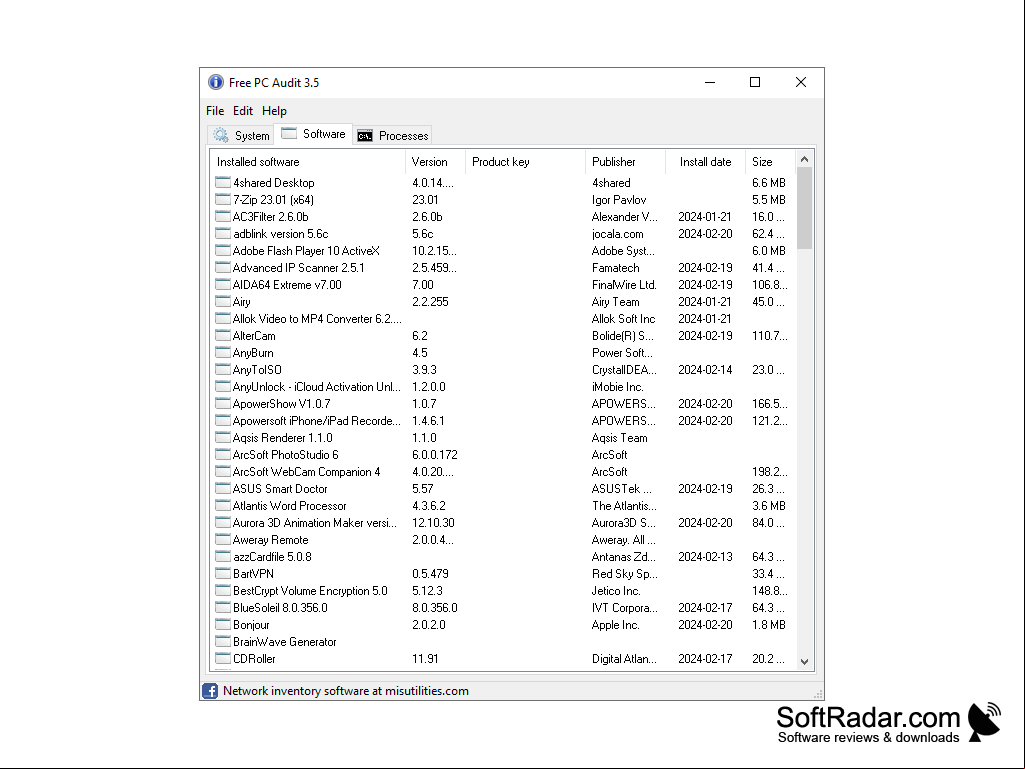The image size is (1025, 769).
Task: Click the icon beside BrainWave Generator
Action: click(x=223, y=641)
